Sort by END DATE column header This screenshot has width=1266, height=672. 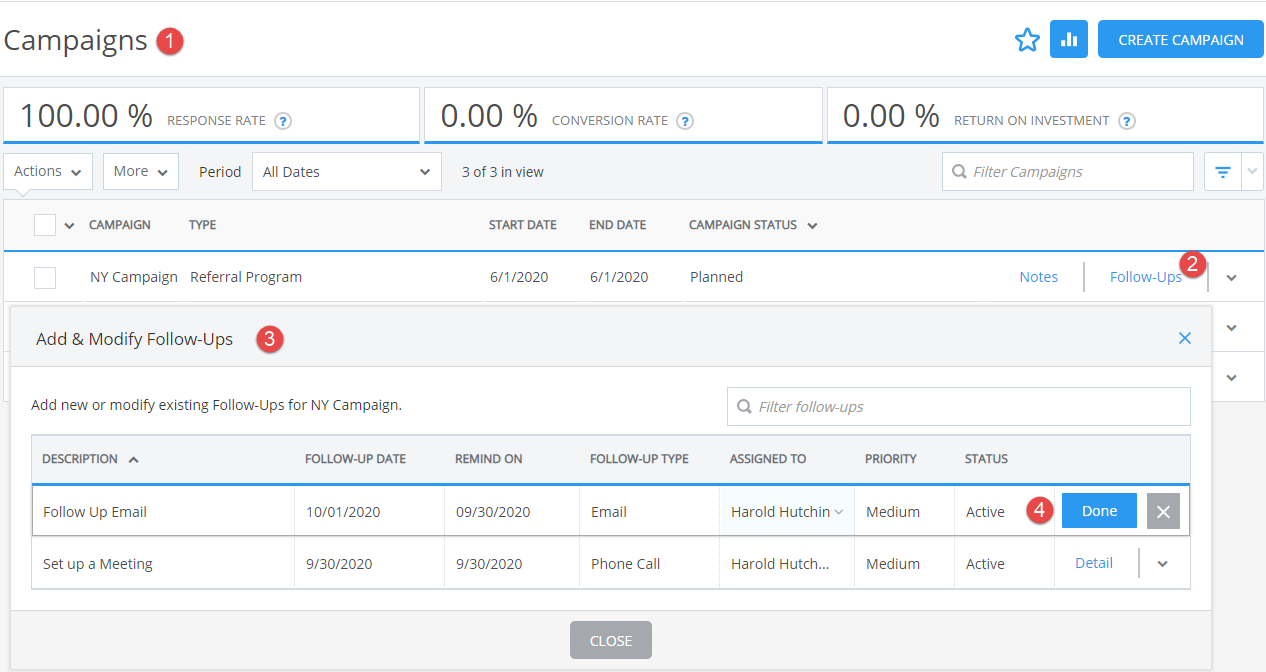coord(618,225)
